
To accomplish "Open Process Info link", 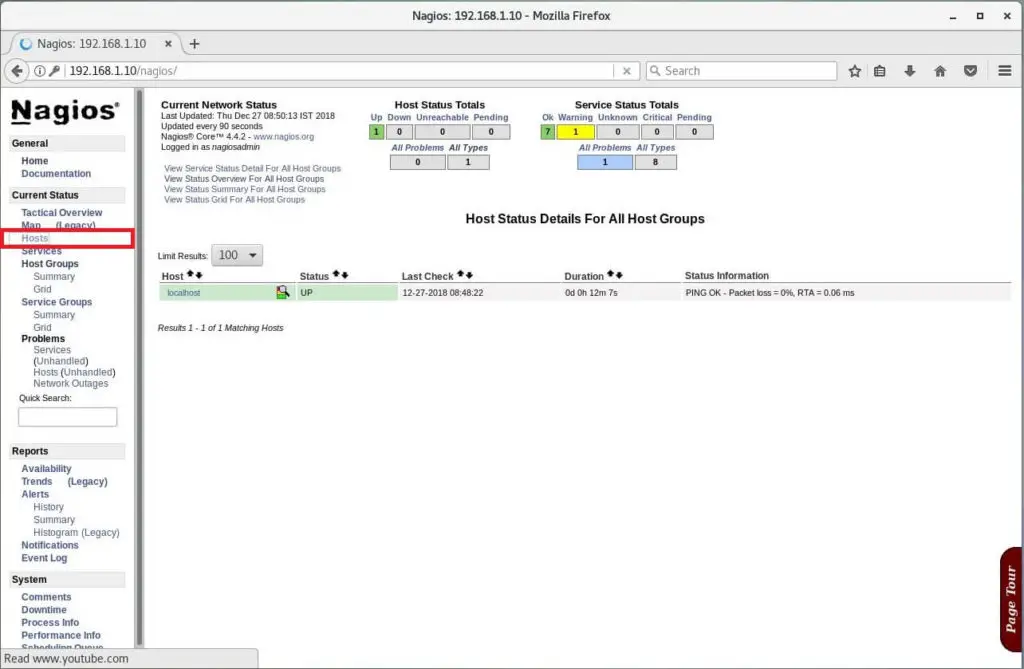I will (50, 623).
